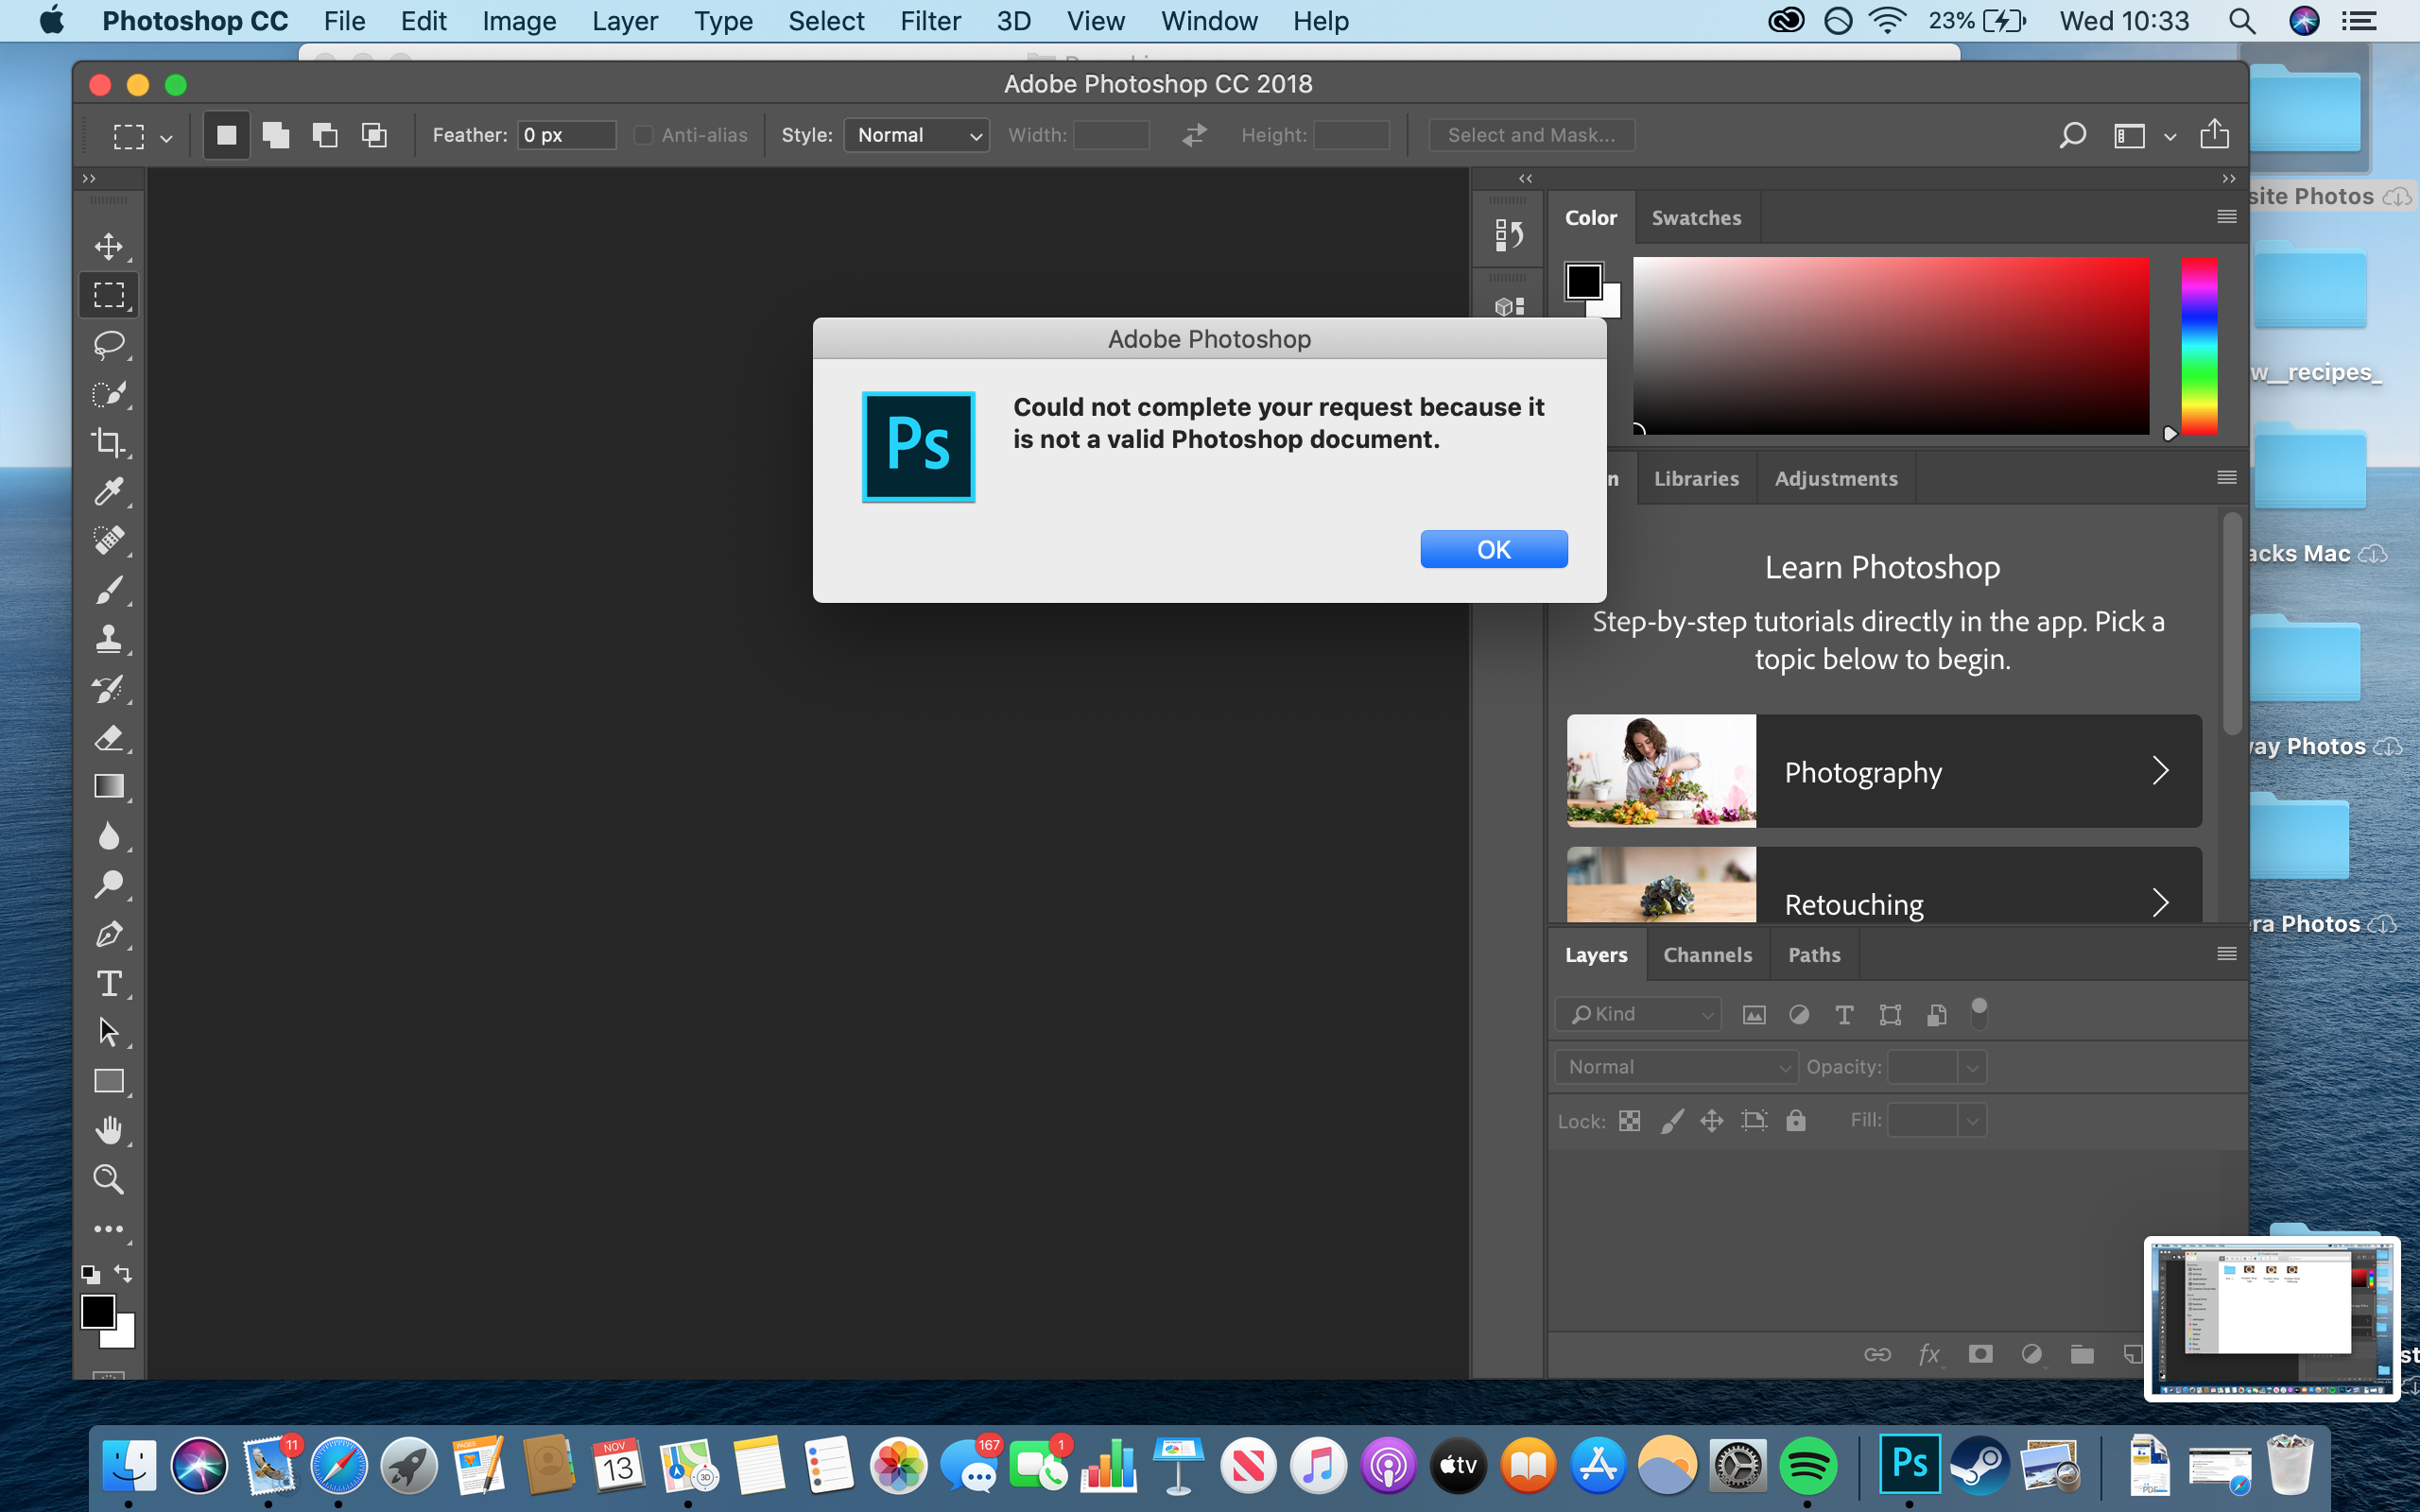Enable the Anti-alias checkbox

(645, 135)
